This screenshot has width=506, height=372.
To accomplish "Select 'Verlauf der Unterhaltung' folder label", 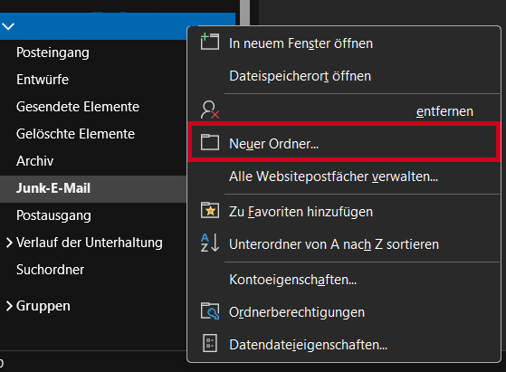I will (x=89, y=243).
